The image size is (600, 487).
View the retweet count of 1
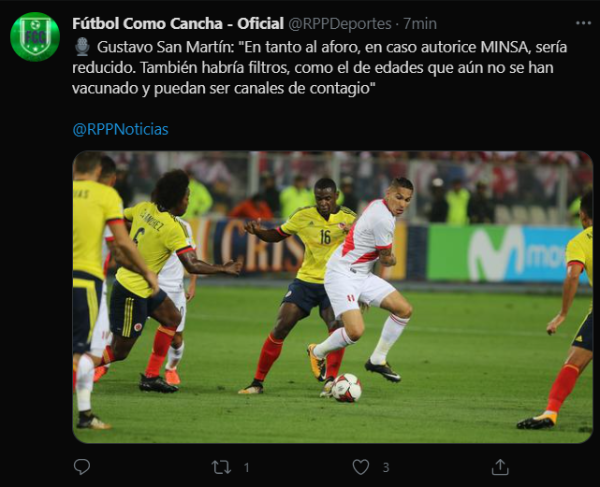(x=246, y=467)
